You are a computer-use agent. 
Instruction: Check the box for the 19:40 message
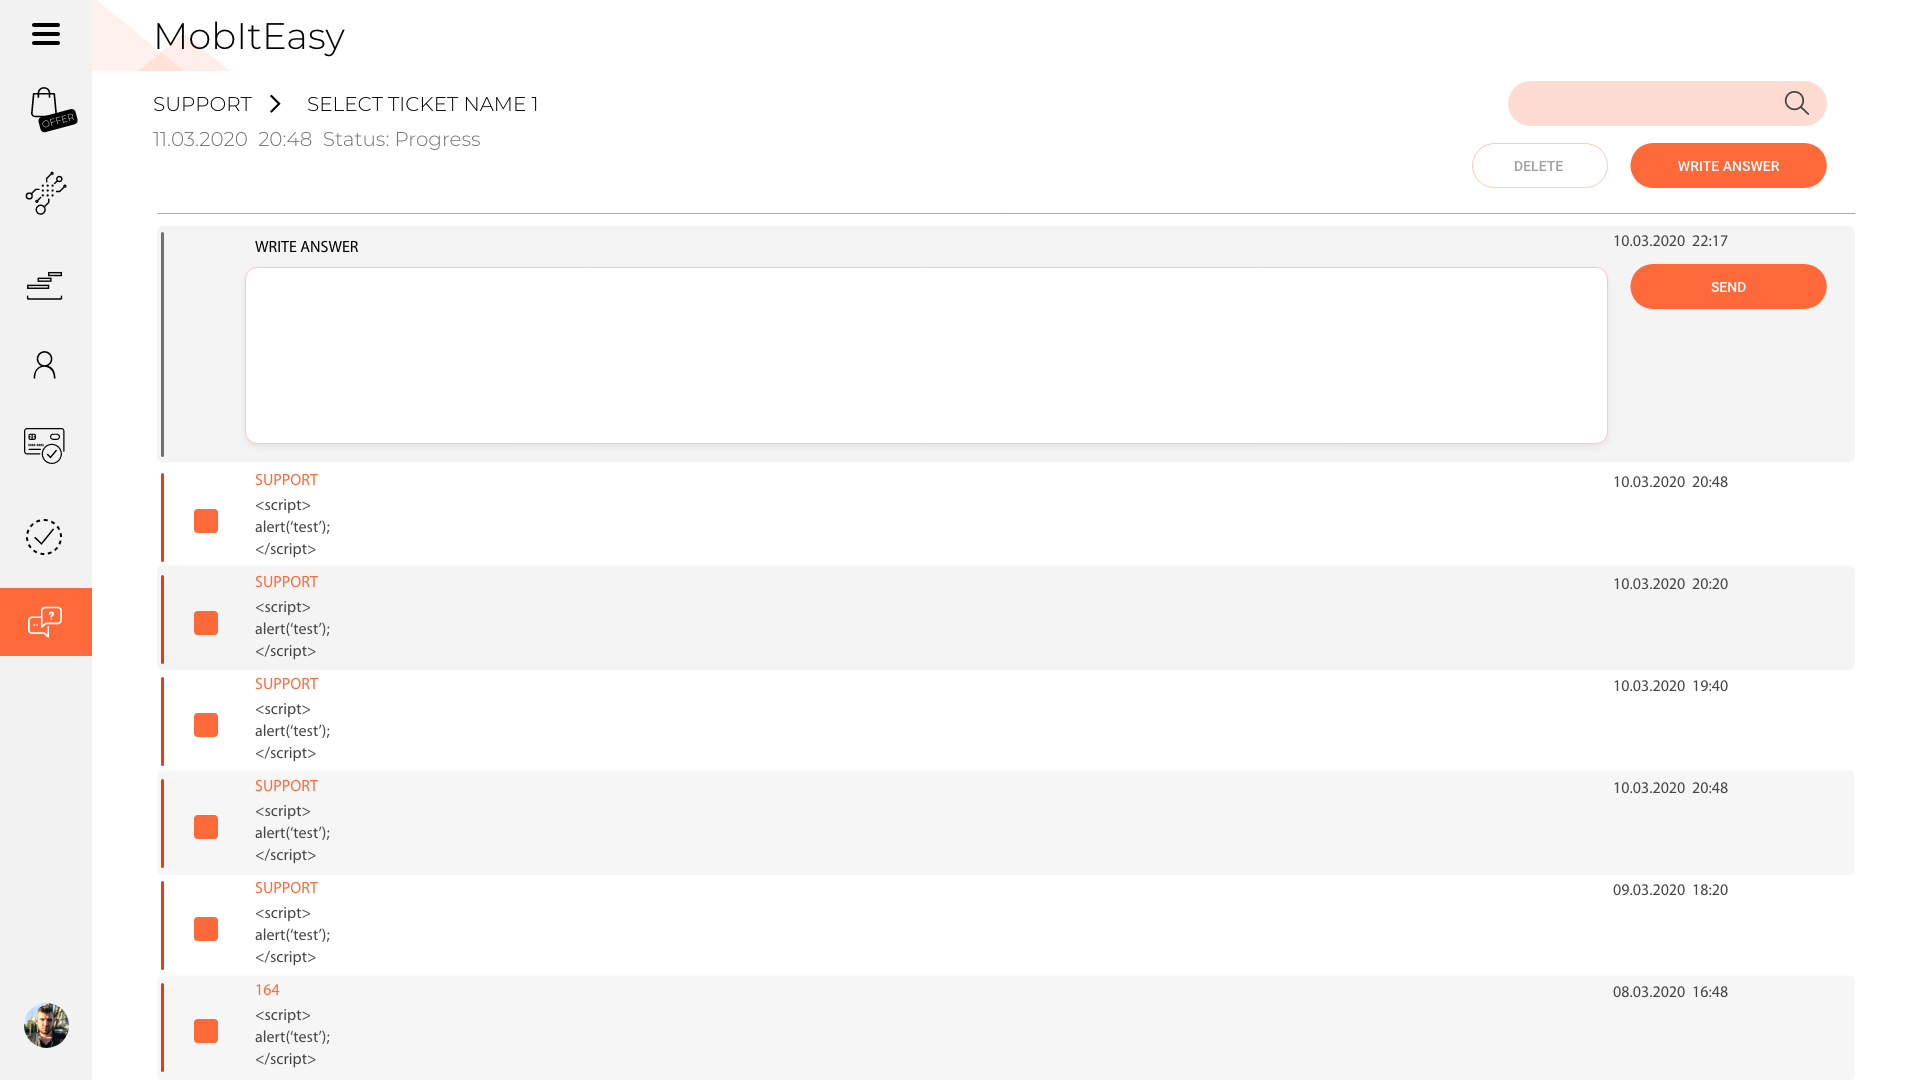(206, 725)
